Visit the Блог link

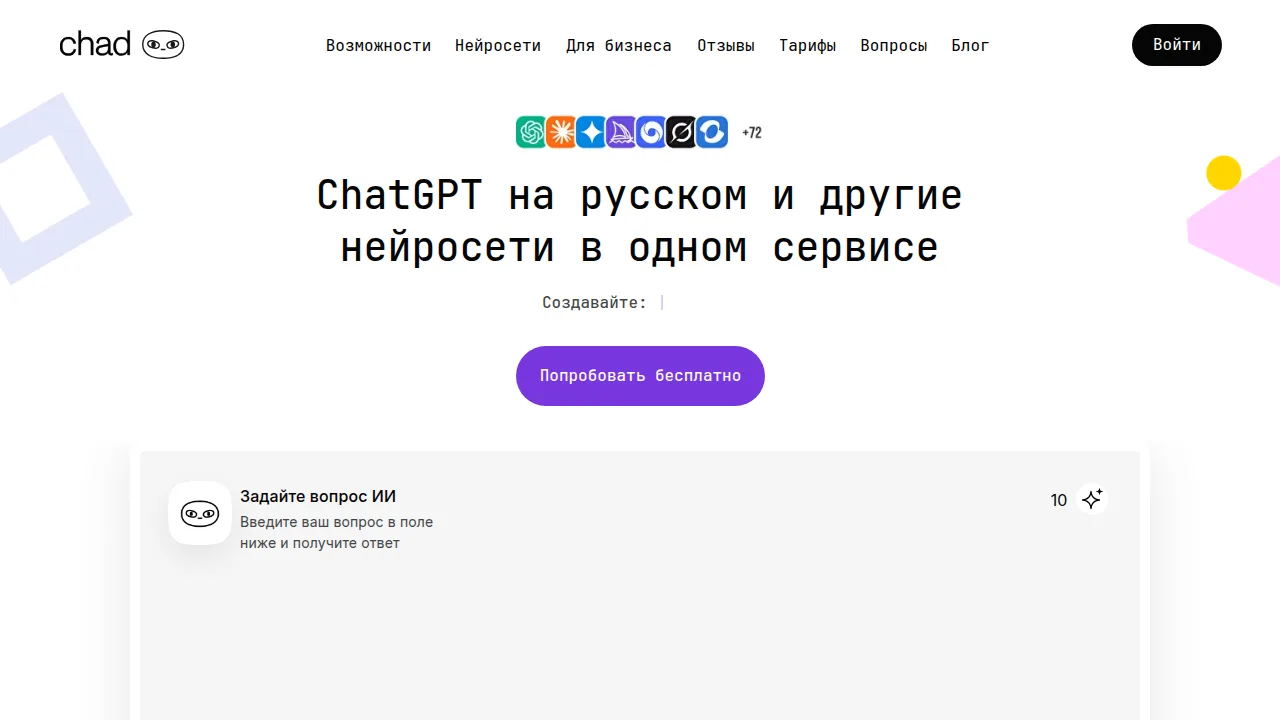coord(970,45)
